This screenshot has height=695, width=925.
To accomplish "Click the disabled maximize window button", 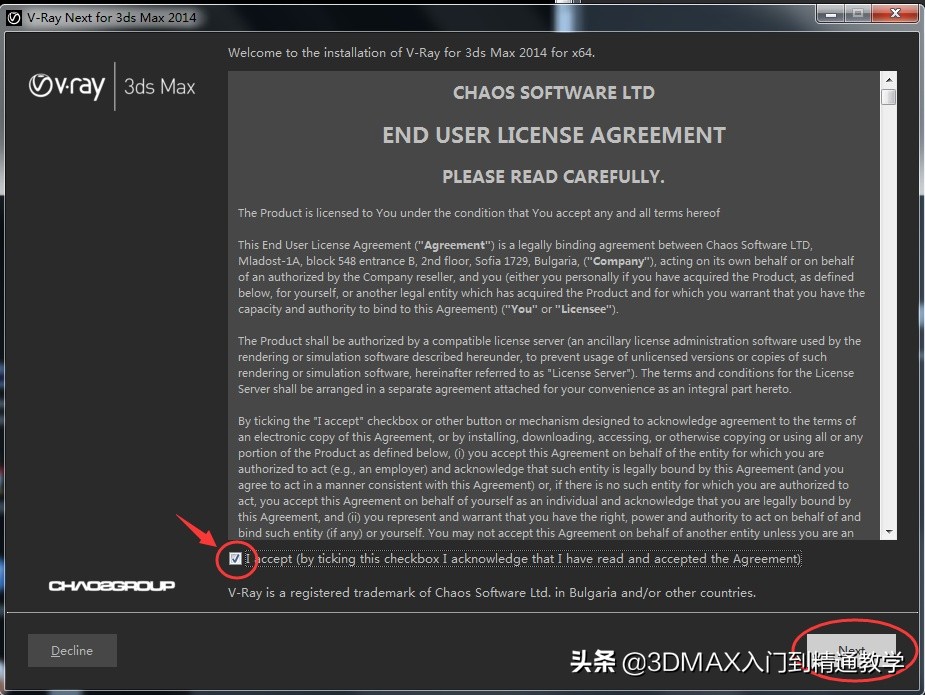I will point(858,14).
